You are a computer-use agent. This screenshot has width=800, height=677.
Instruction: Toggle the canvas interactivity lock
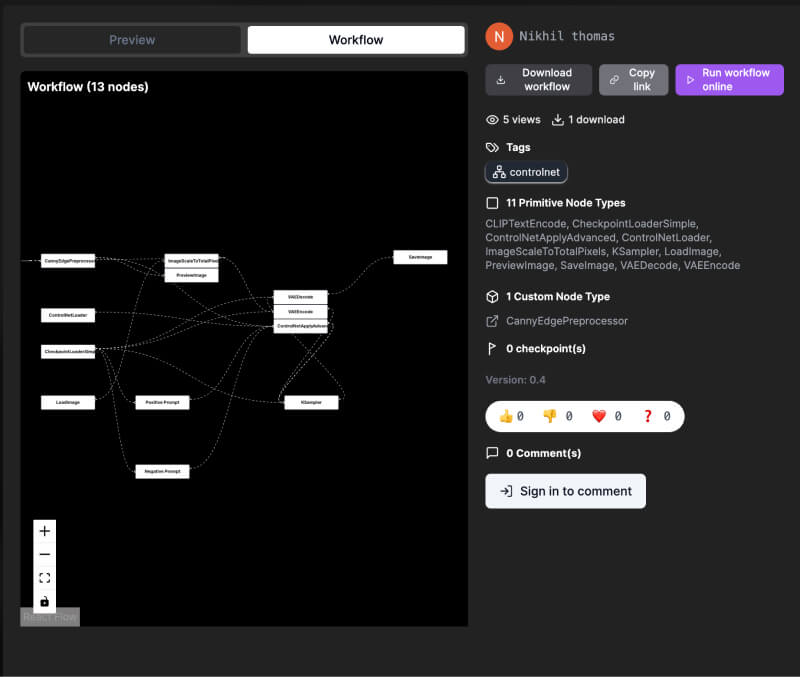coord(44,601)
